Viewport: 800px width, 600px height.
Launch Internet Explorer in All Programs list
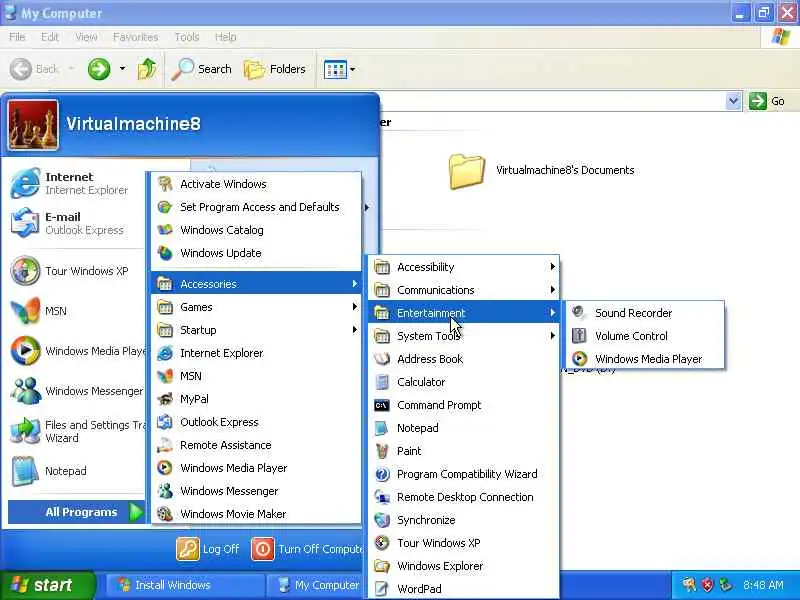click(256, 353)
